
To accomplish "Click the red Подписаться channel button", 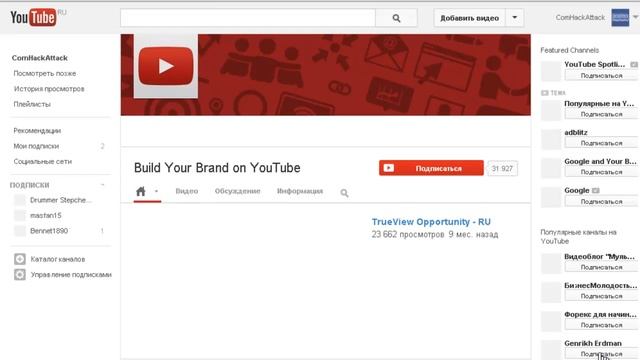I will (431, 168).
